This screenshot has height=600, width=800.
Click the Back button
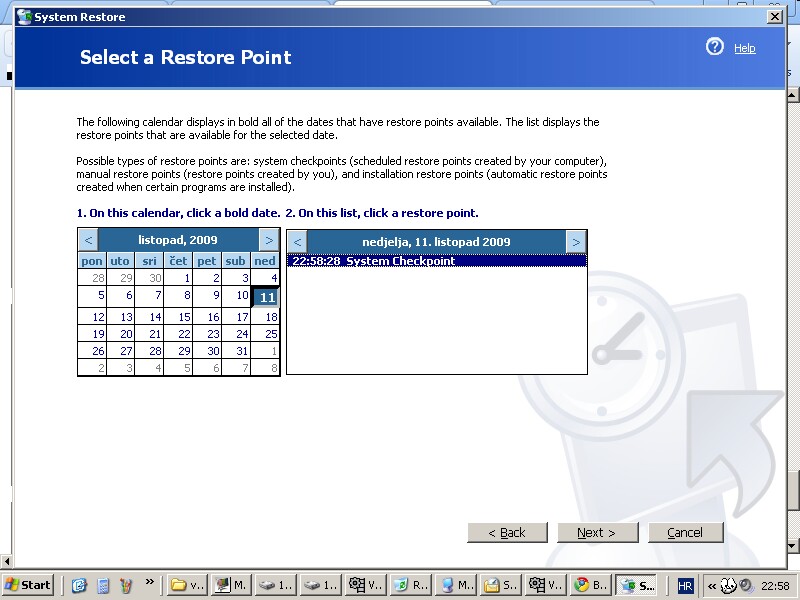pos(507,533)
